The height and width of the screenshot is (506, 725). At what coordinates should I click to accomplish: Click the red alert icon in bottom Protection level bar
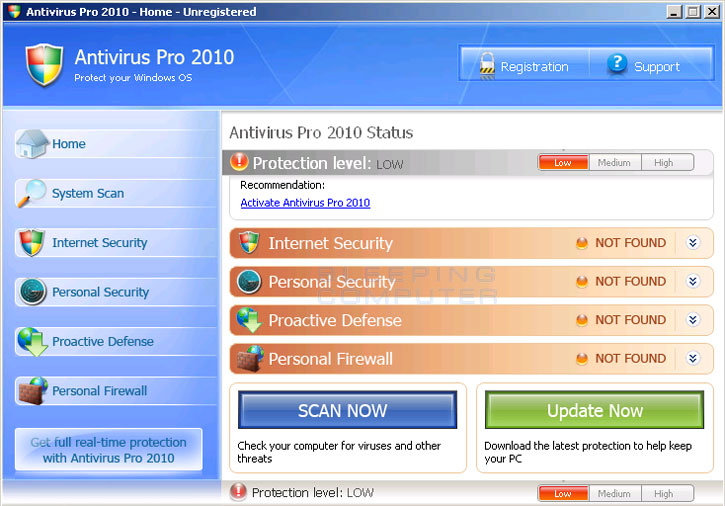coord(238,492)
